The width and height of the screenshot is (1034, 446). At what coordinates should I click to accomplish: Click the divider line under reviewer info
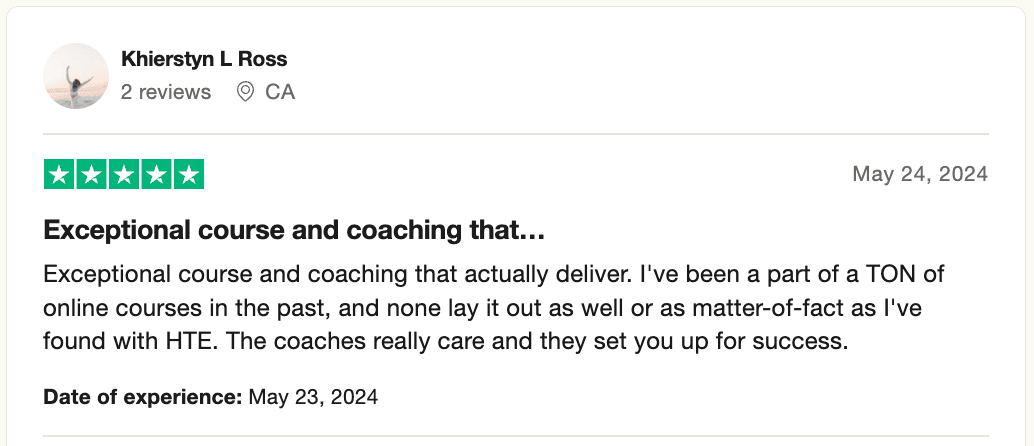516,134
